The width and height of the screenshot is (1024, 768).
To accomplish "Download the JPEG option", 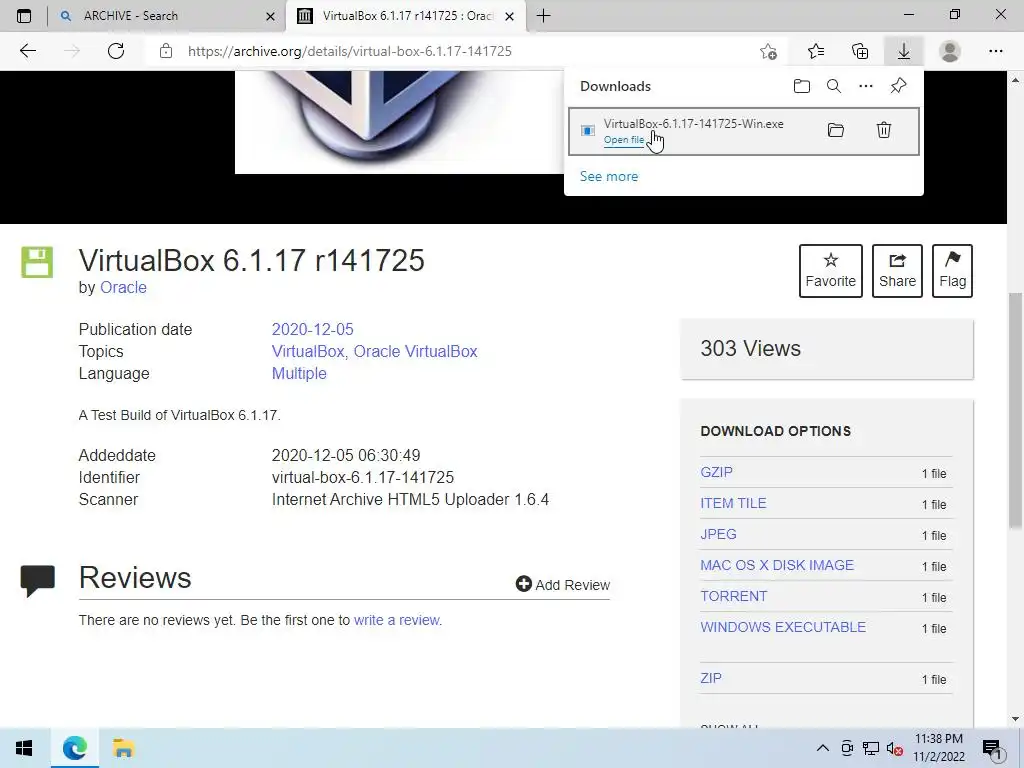I will pos(718,534).
